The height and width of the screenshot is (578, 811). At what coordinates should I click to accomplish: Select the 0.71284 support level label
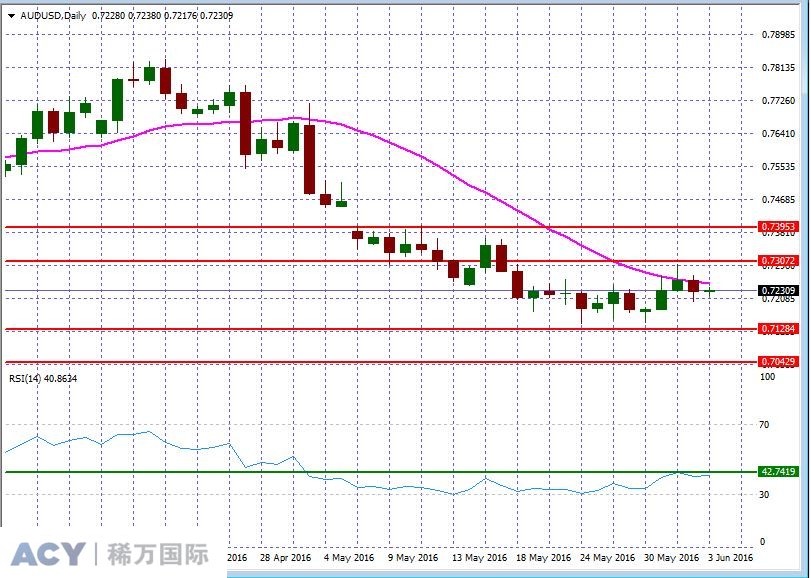click(x=778, y=329)
